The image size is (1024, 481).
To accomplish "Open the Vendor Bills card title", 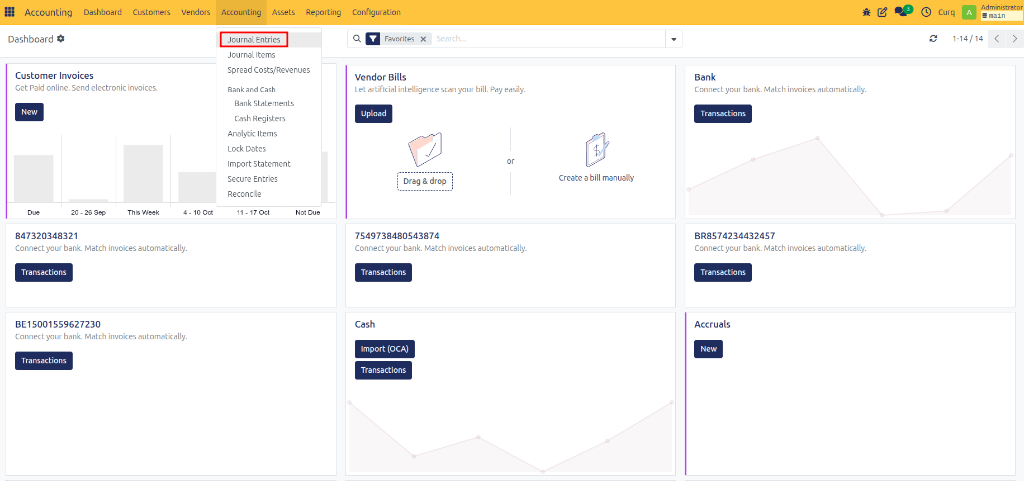I will coord(381,77).
